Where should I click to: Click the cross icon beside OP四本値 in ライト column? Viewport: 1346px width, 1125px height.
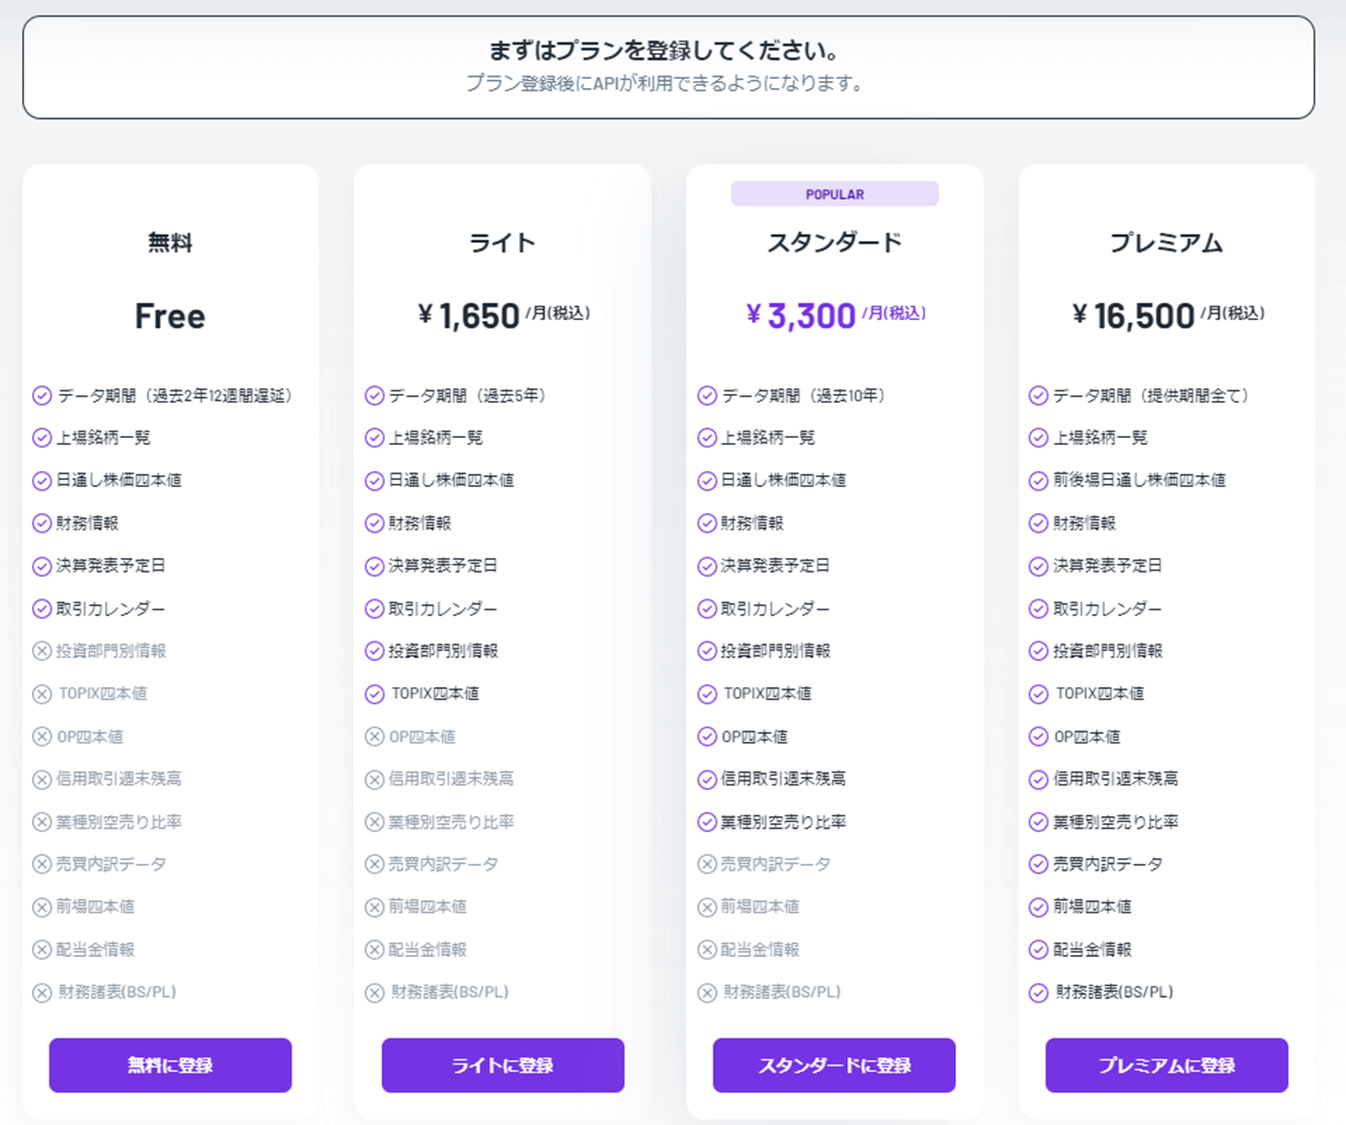(x=373, y=736)
